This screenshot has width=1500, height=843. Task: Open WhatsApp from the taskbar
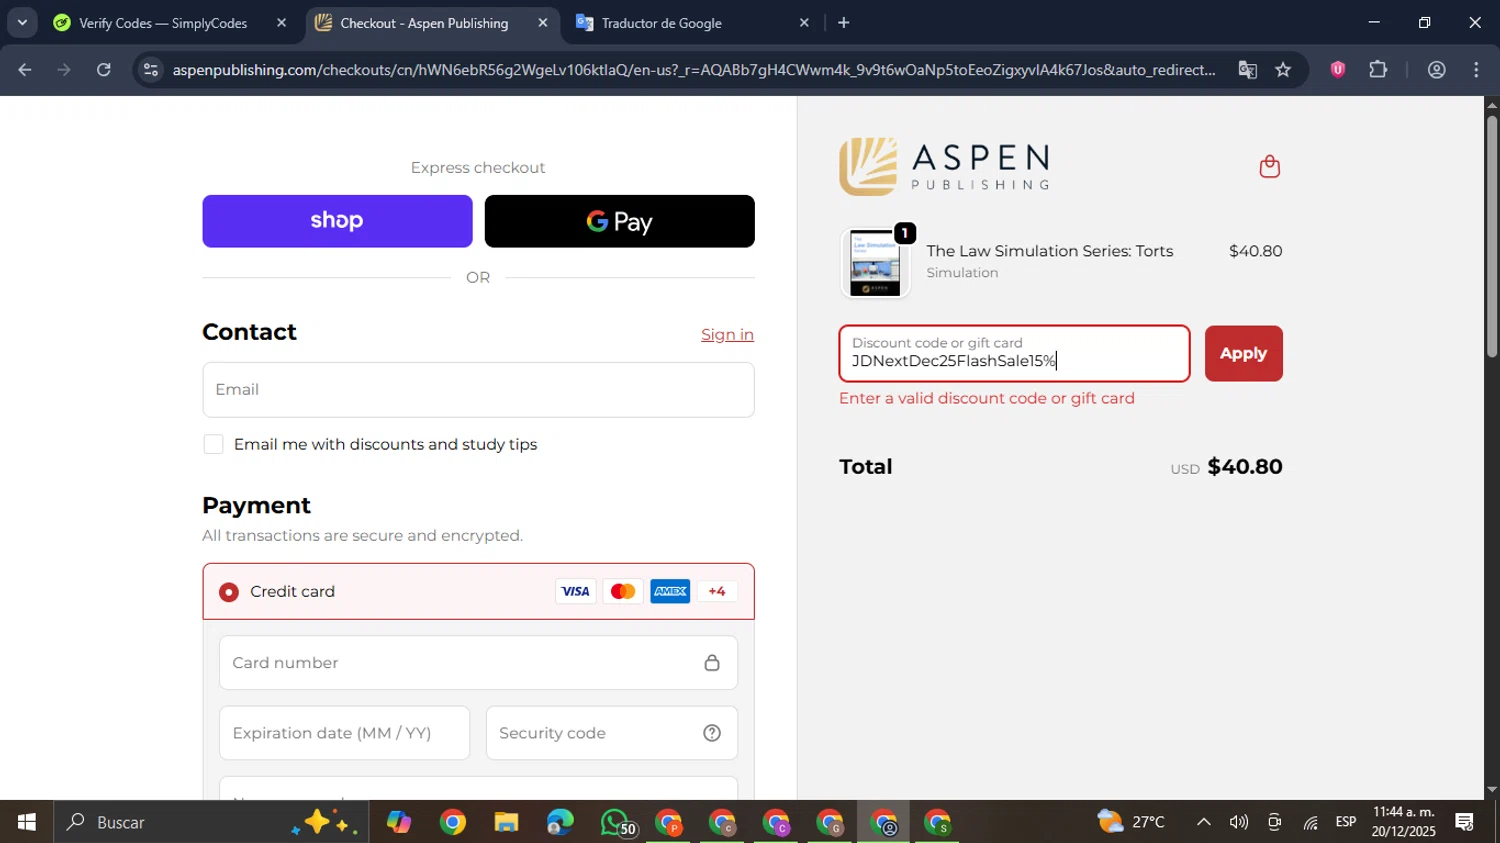point(617,822)
